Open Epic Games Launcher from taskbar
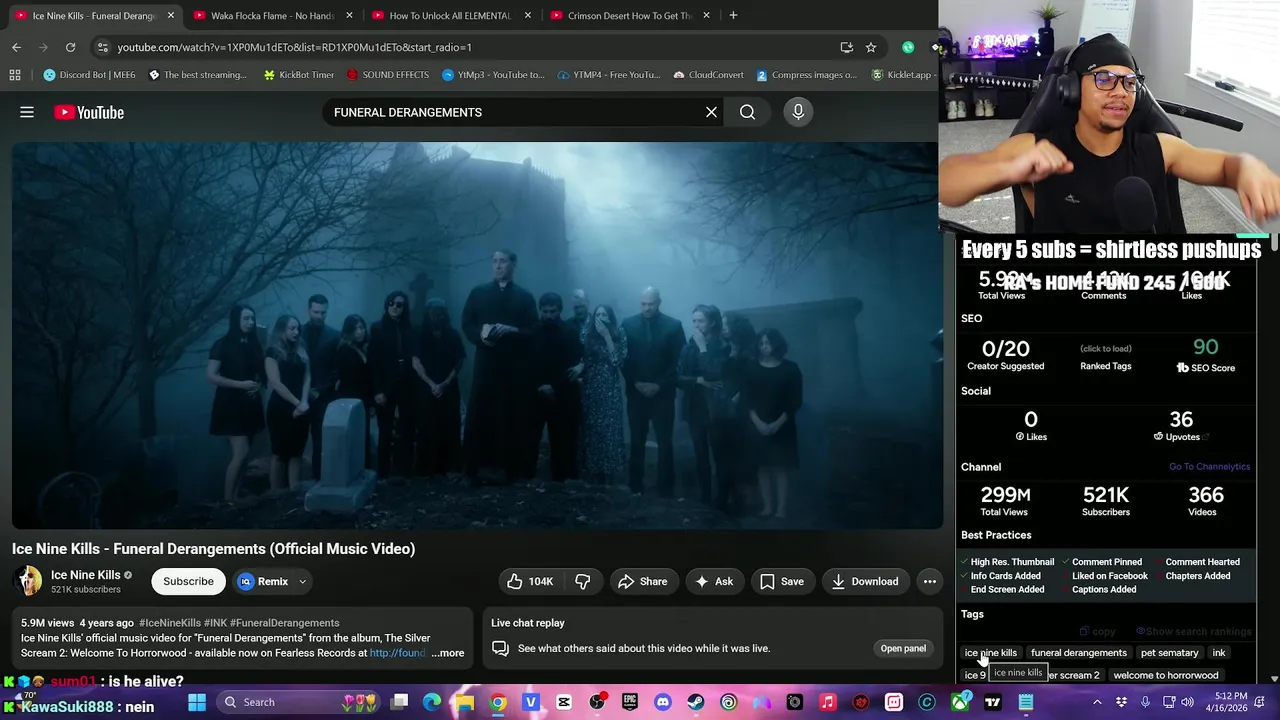Image resolution: width=1280 pixels, height=720 pixels. tap(630, 702)
